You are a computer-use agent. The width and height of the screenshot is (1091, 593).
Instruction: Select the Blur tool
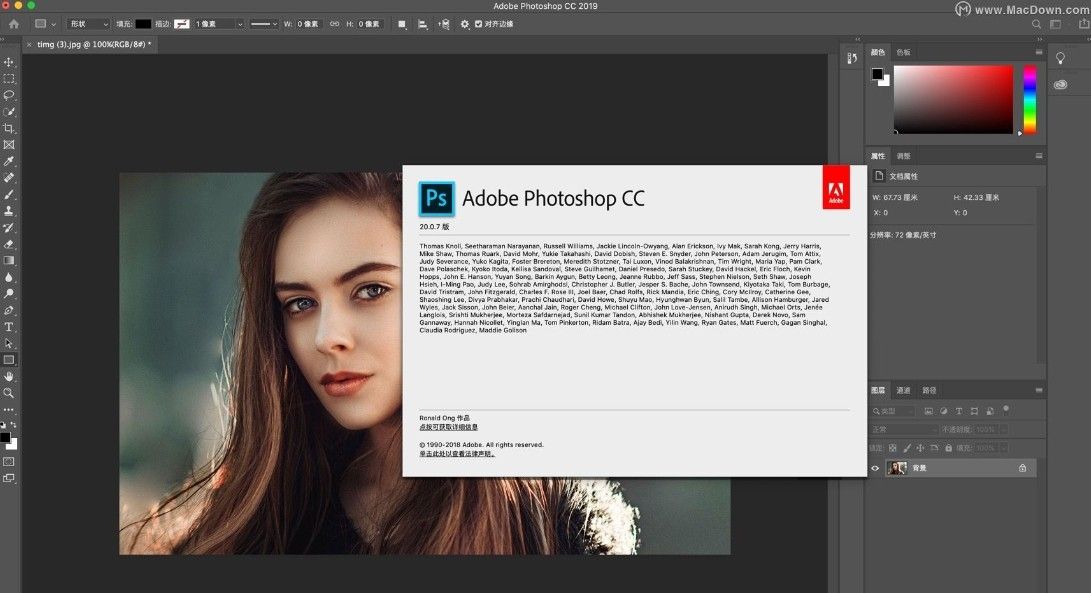click(9, 277)
